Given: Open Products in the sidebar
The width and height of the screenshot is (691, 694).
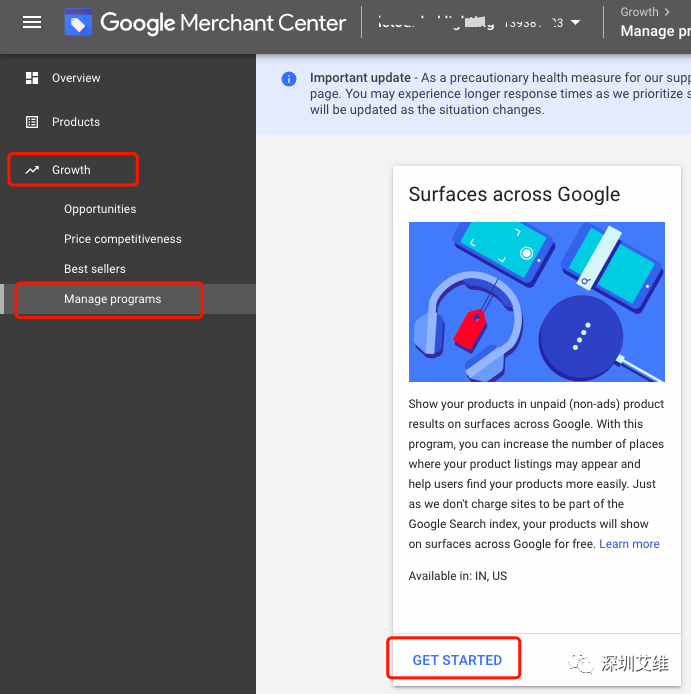Looking at the screenshot, I should pos(128,122).
